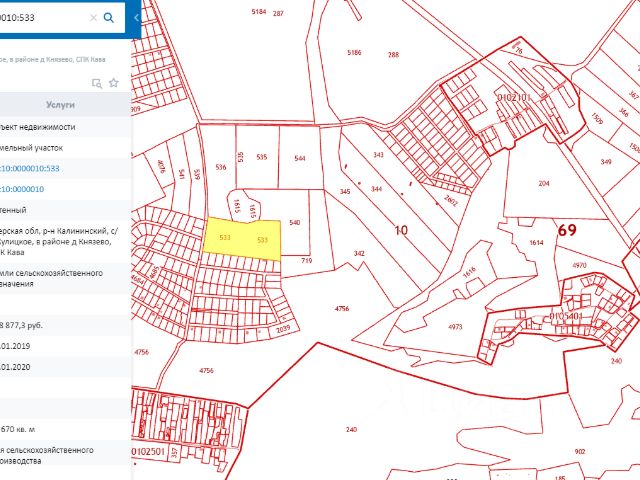Clear the search field with the X icon
This screenshot has width=640, height=480.
click(x=93, y=17)
